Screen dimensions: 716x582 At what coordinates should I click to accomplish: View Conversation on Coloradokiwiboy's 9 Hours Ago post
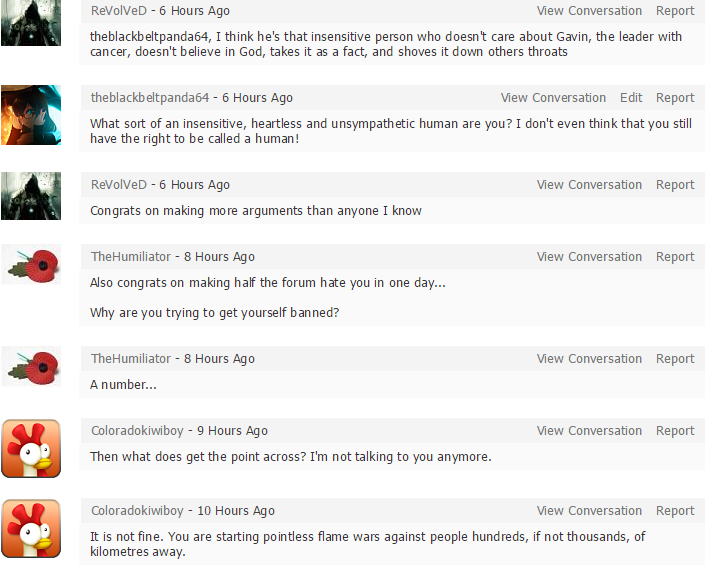click(x=589, y=431)
